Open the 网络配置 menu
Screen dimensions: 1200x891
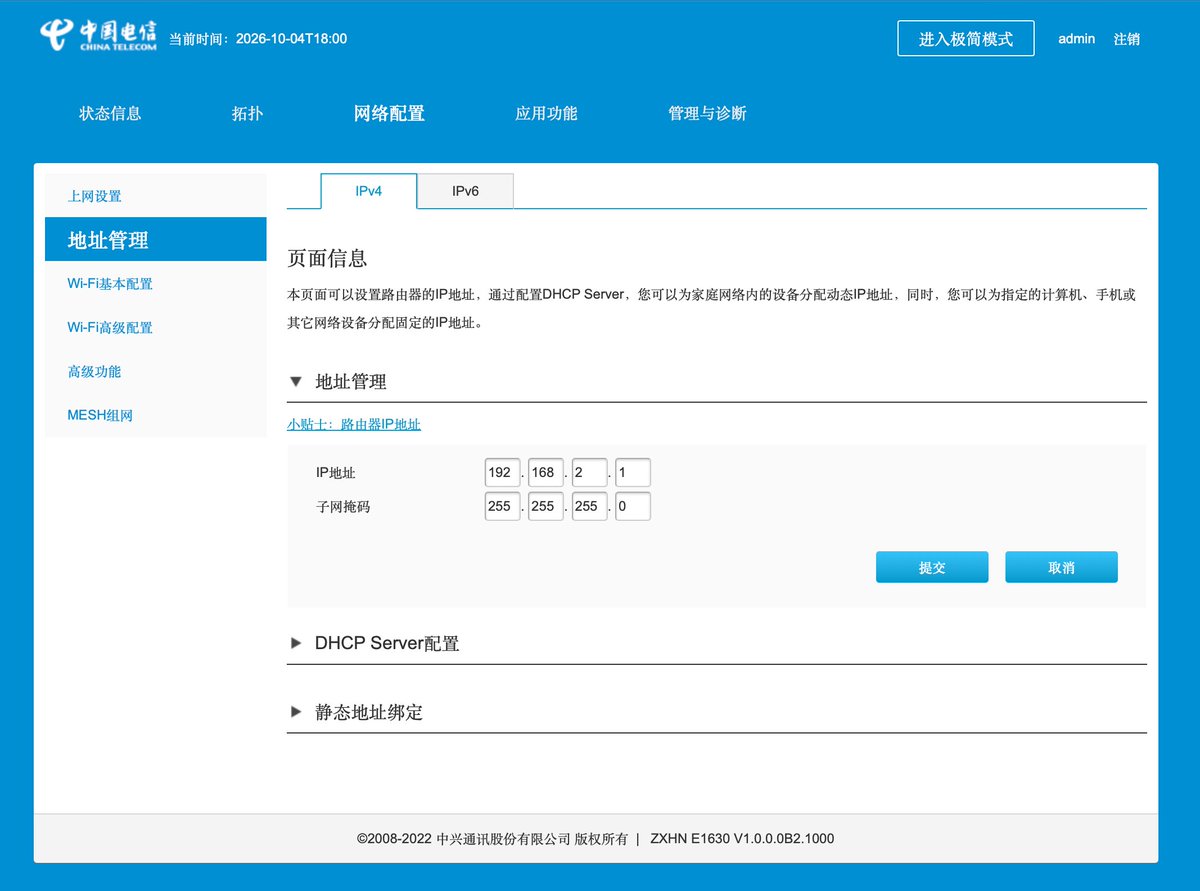tap(389, 113)
